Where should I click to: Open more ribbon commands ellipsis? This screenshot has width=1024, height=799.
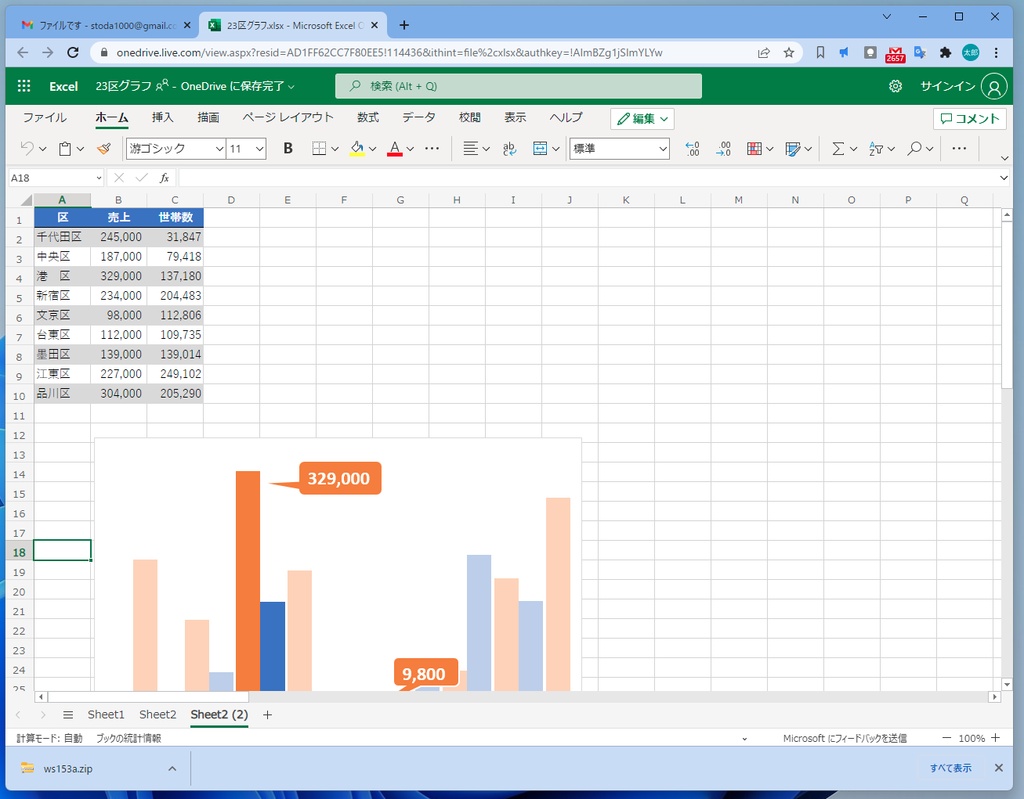coord(959,148)
